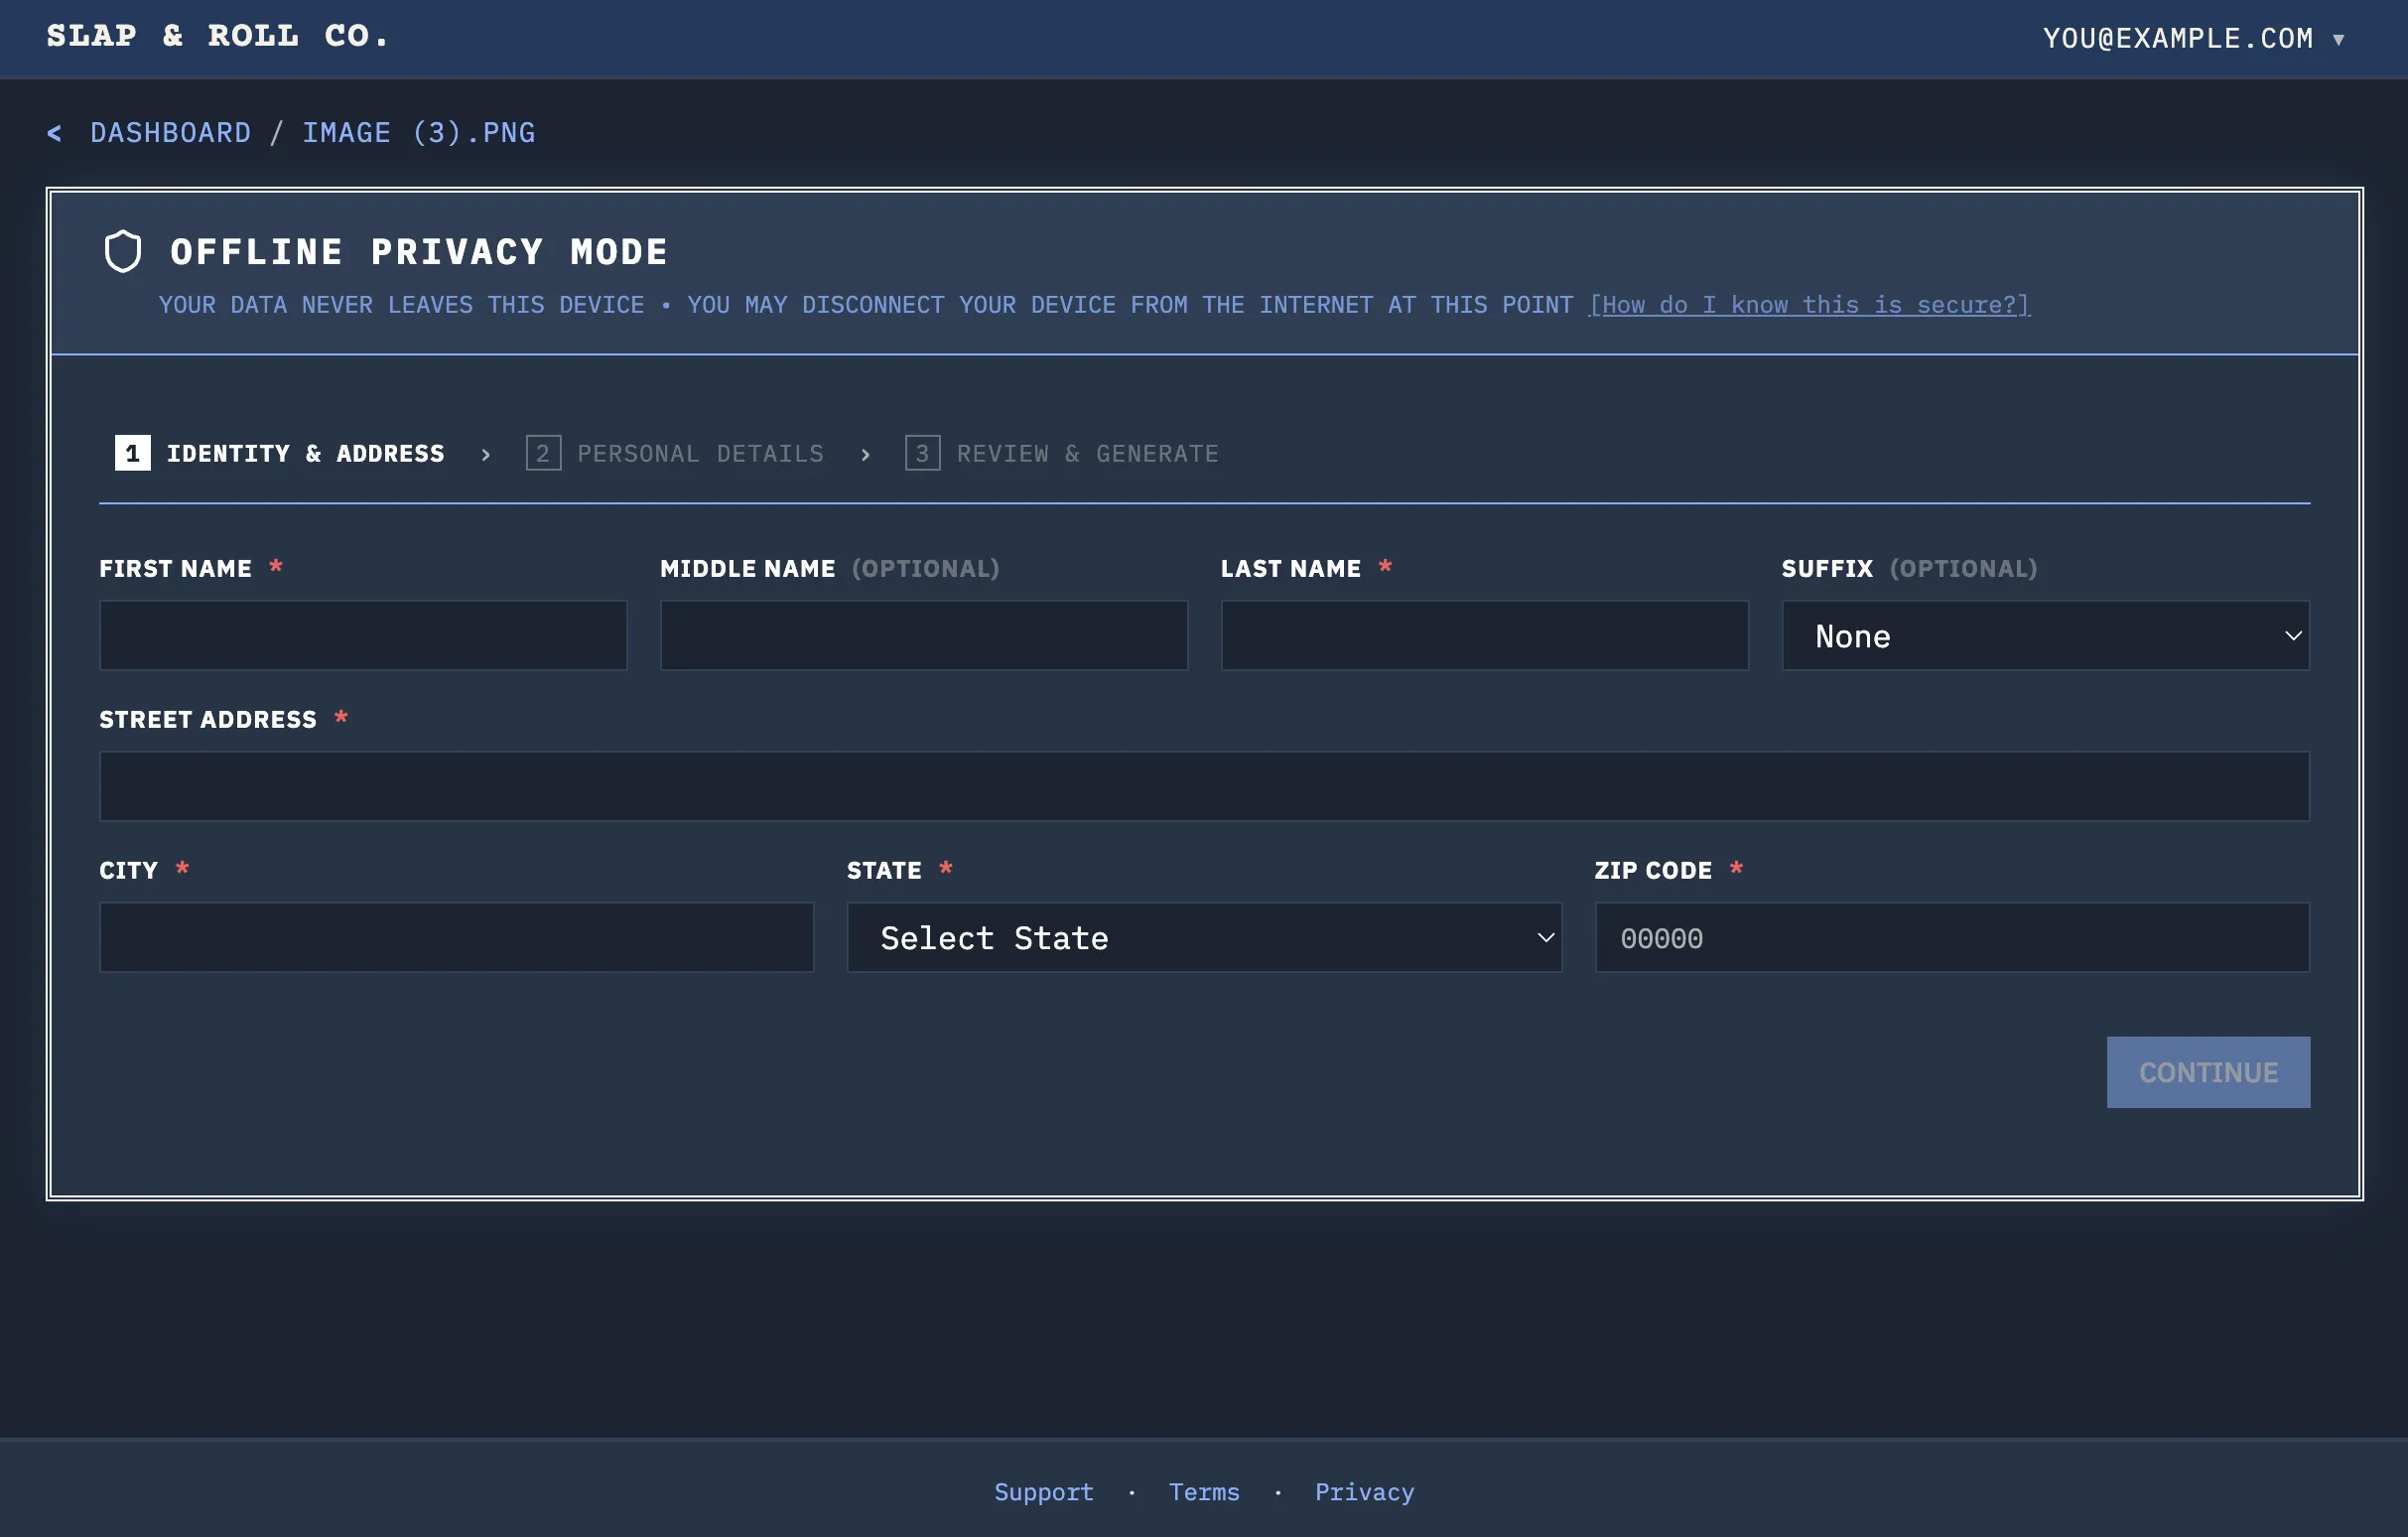Open the you@example.com account menu
2408x1537 pixels.
(2193, 38)
